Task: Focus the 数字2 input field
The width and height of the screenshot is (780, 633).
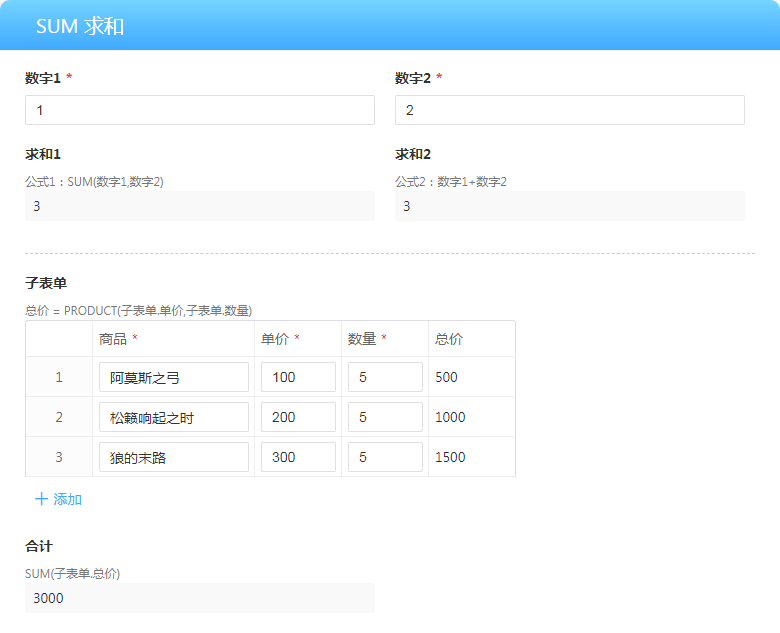Action: (569, 110)
